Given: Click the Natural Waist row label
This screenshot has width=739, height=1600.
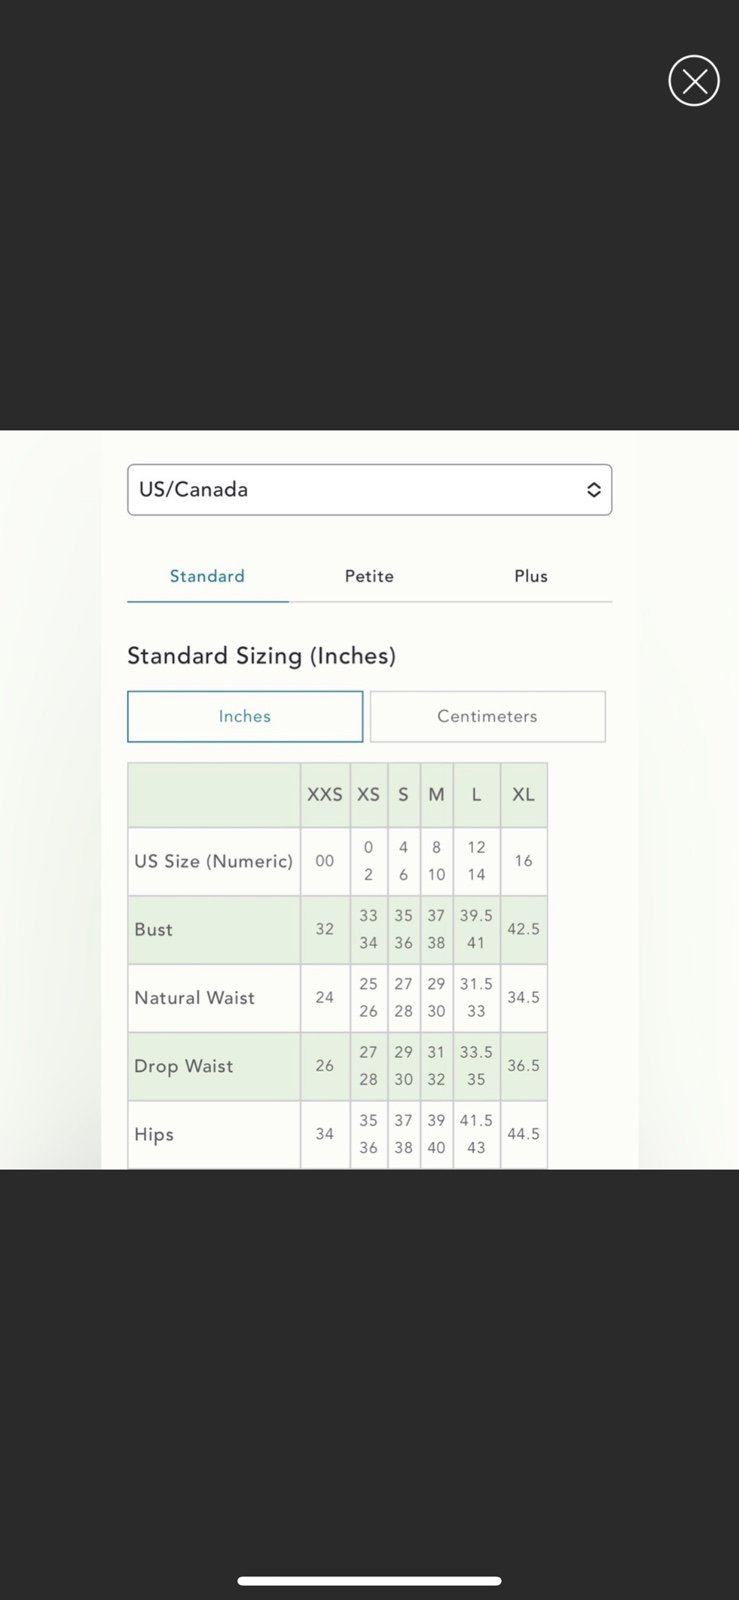Looking at the screenshot, I should [195, 998].
